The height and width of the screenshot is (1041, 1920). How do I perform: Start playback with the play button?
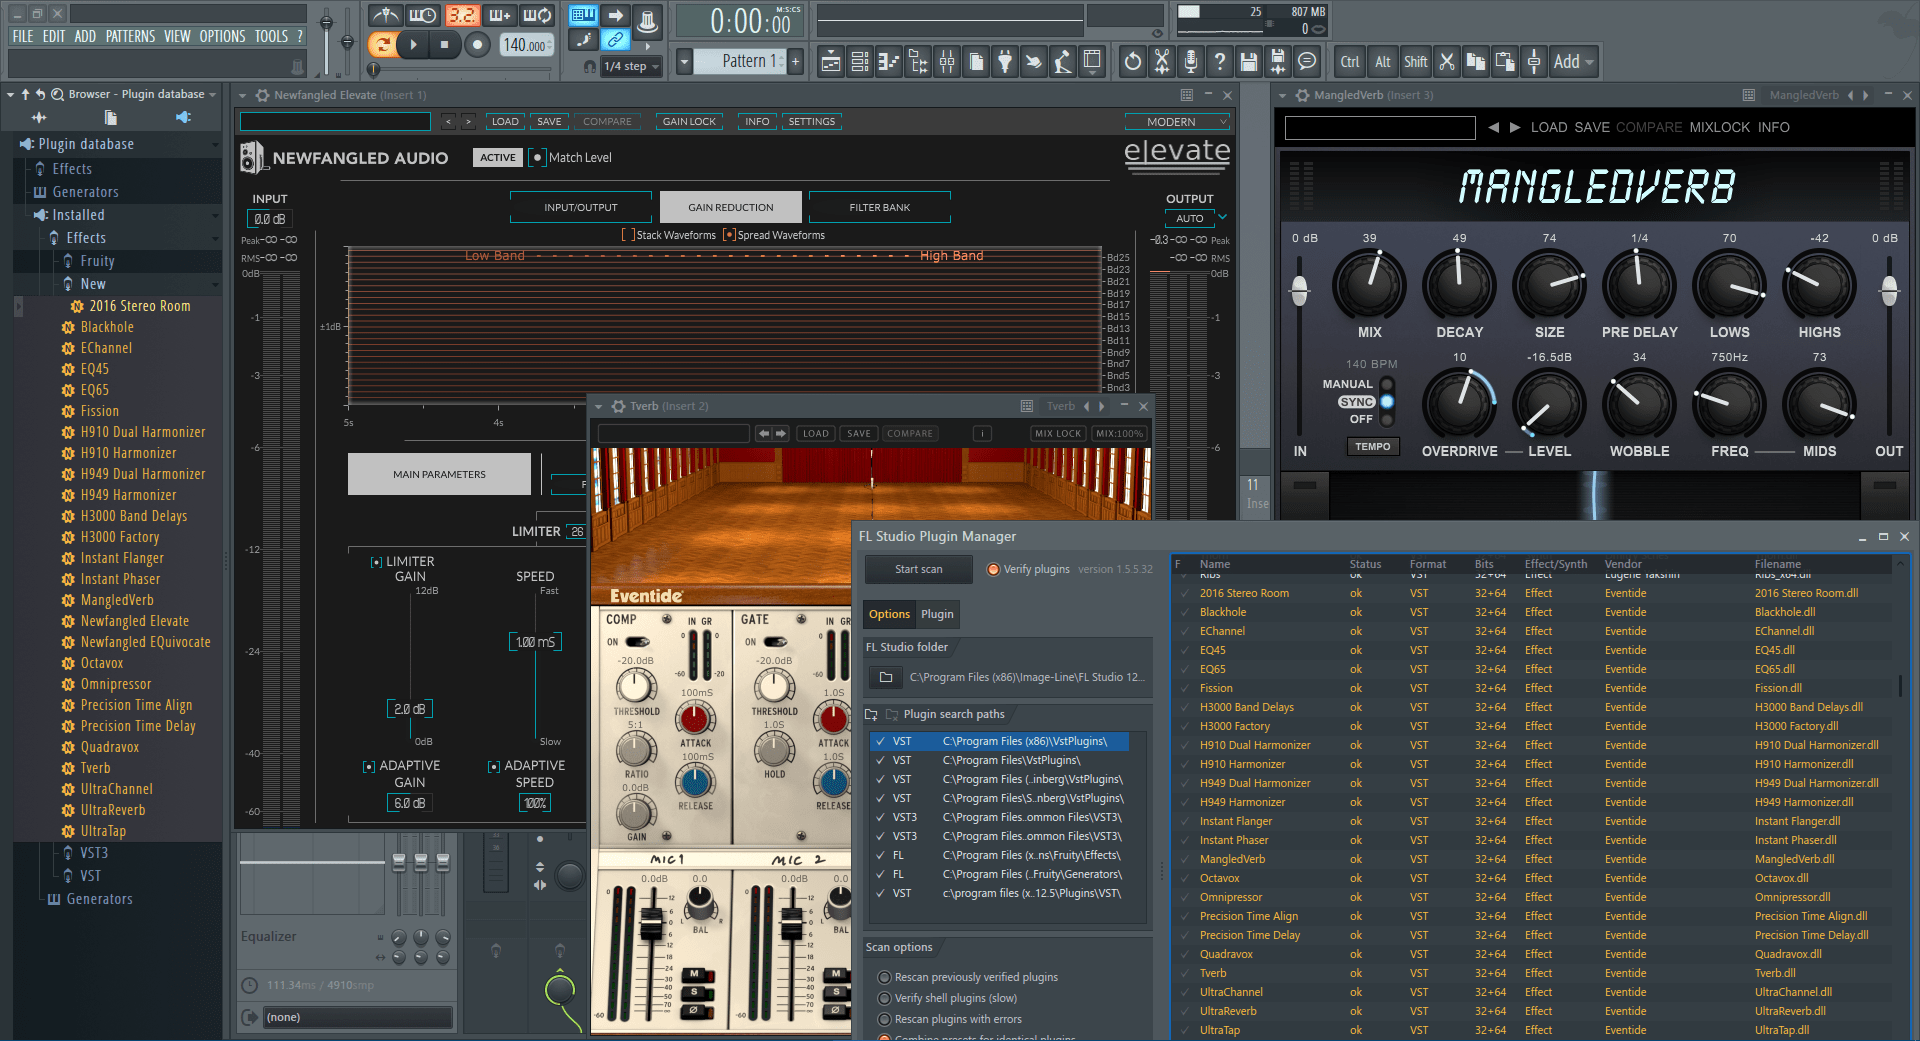[412, 45]
